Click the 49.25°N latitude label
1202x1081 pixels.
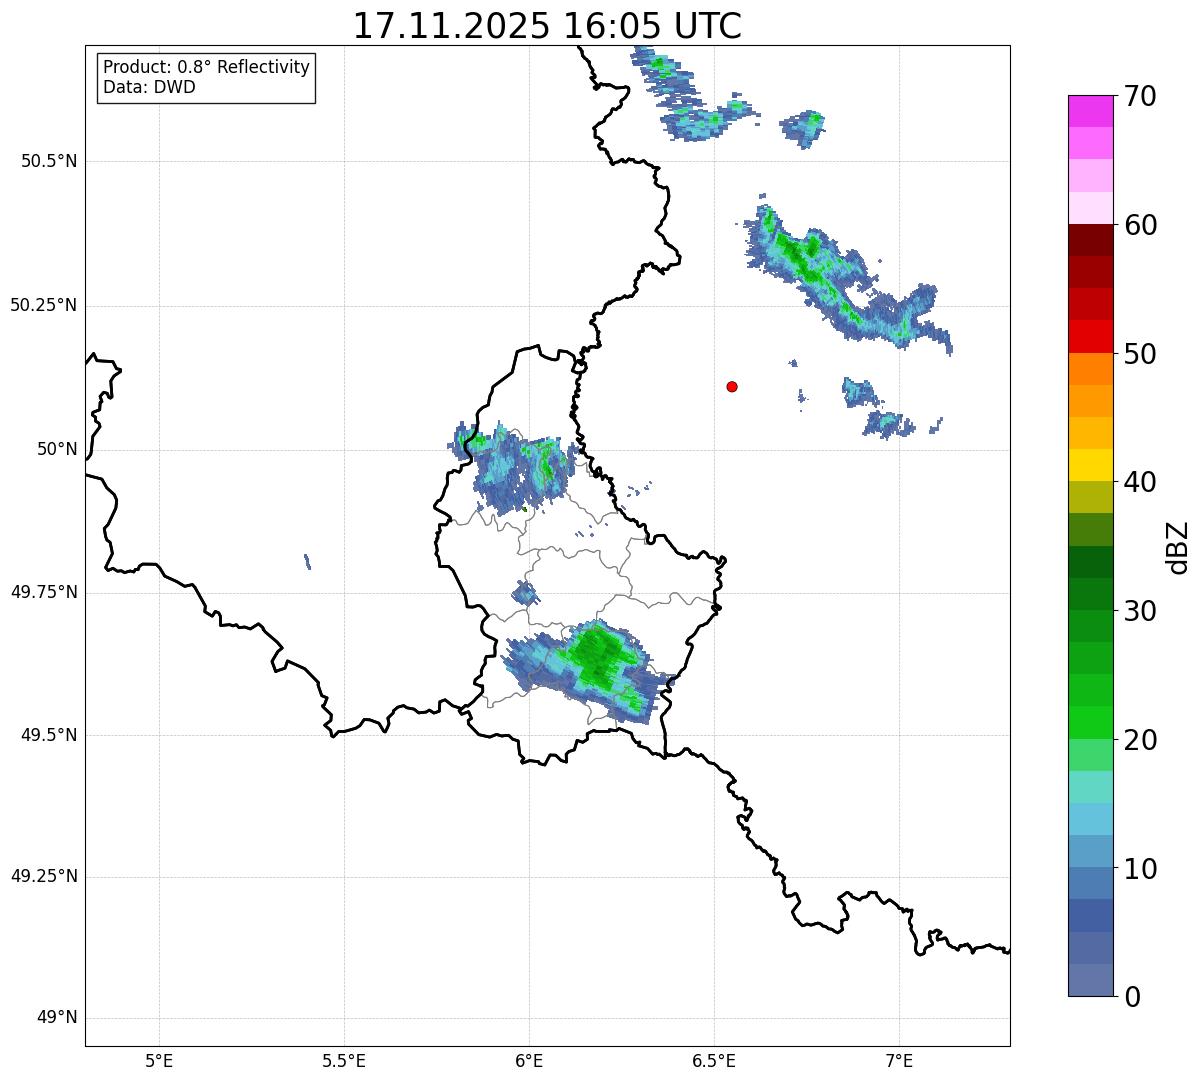click(x=44, y=877)
